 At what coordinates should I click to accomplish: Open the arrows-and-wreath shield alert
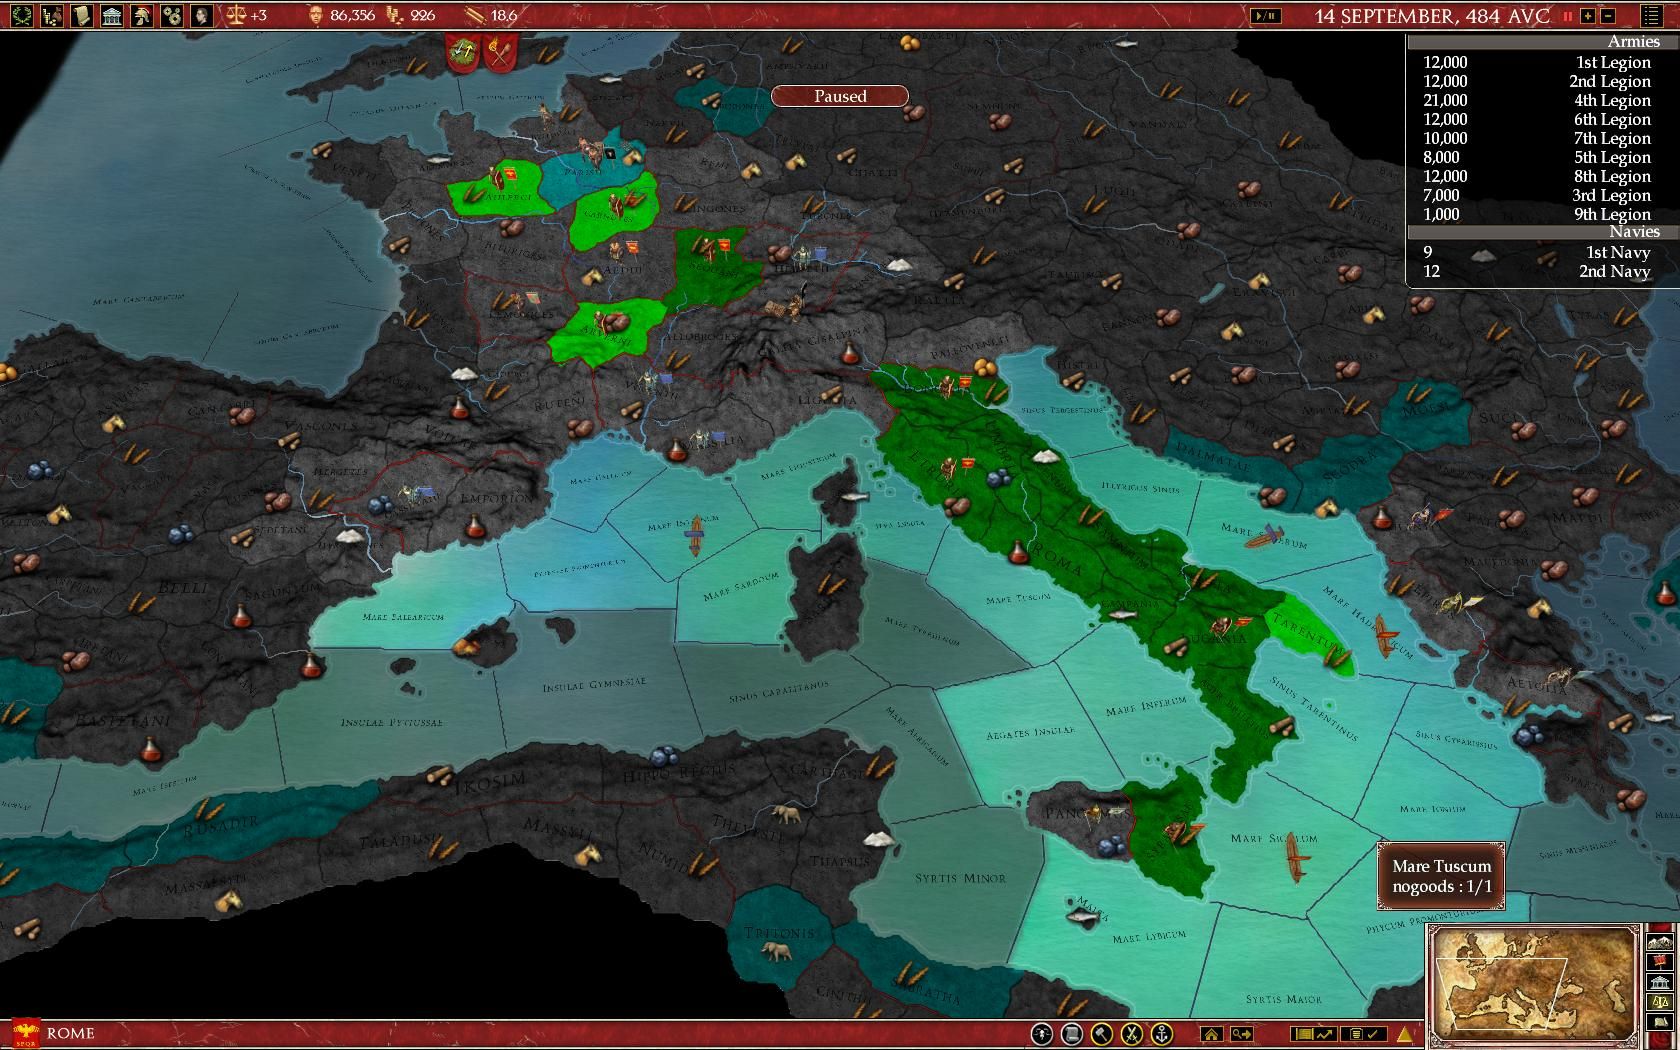462,52
